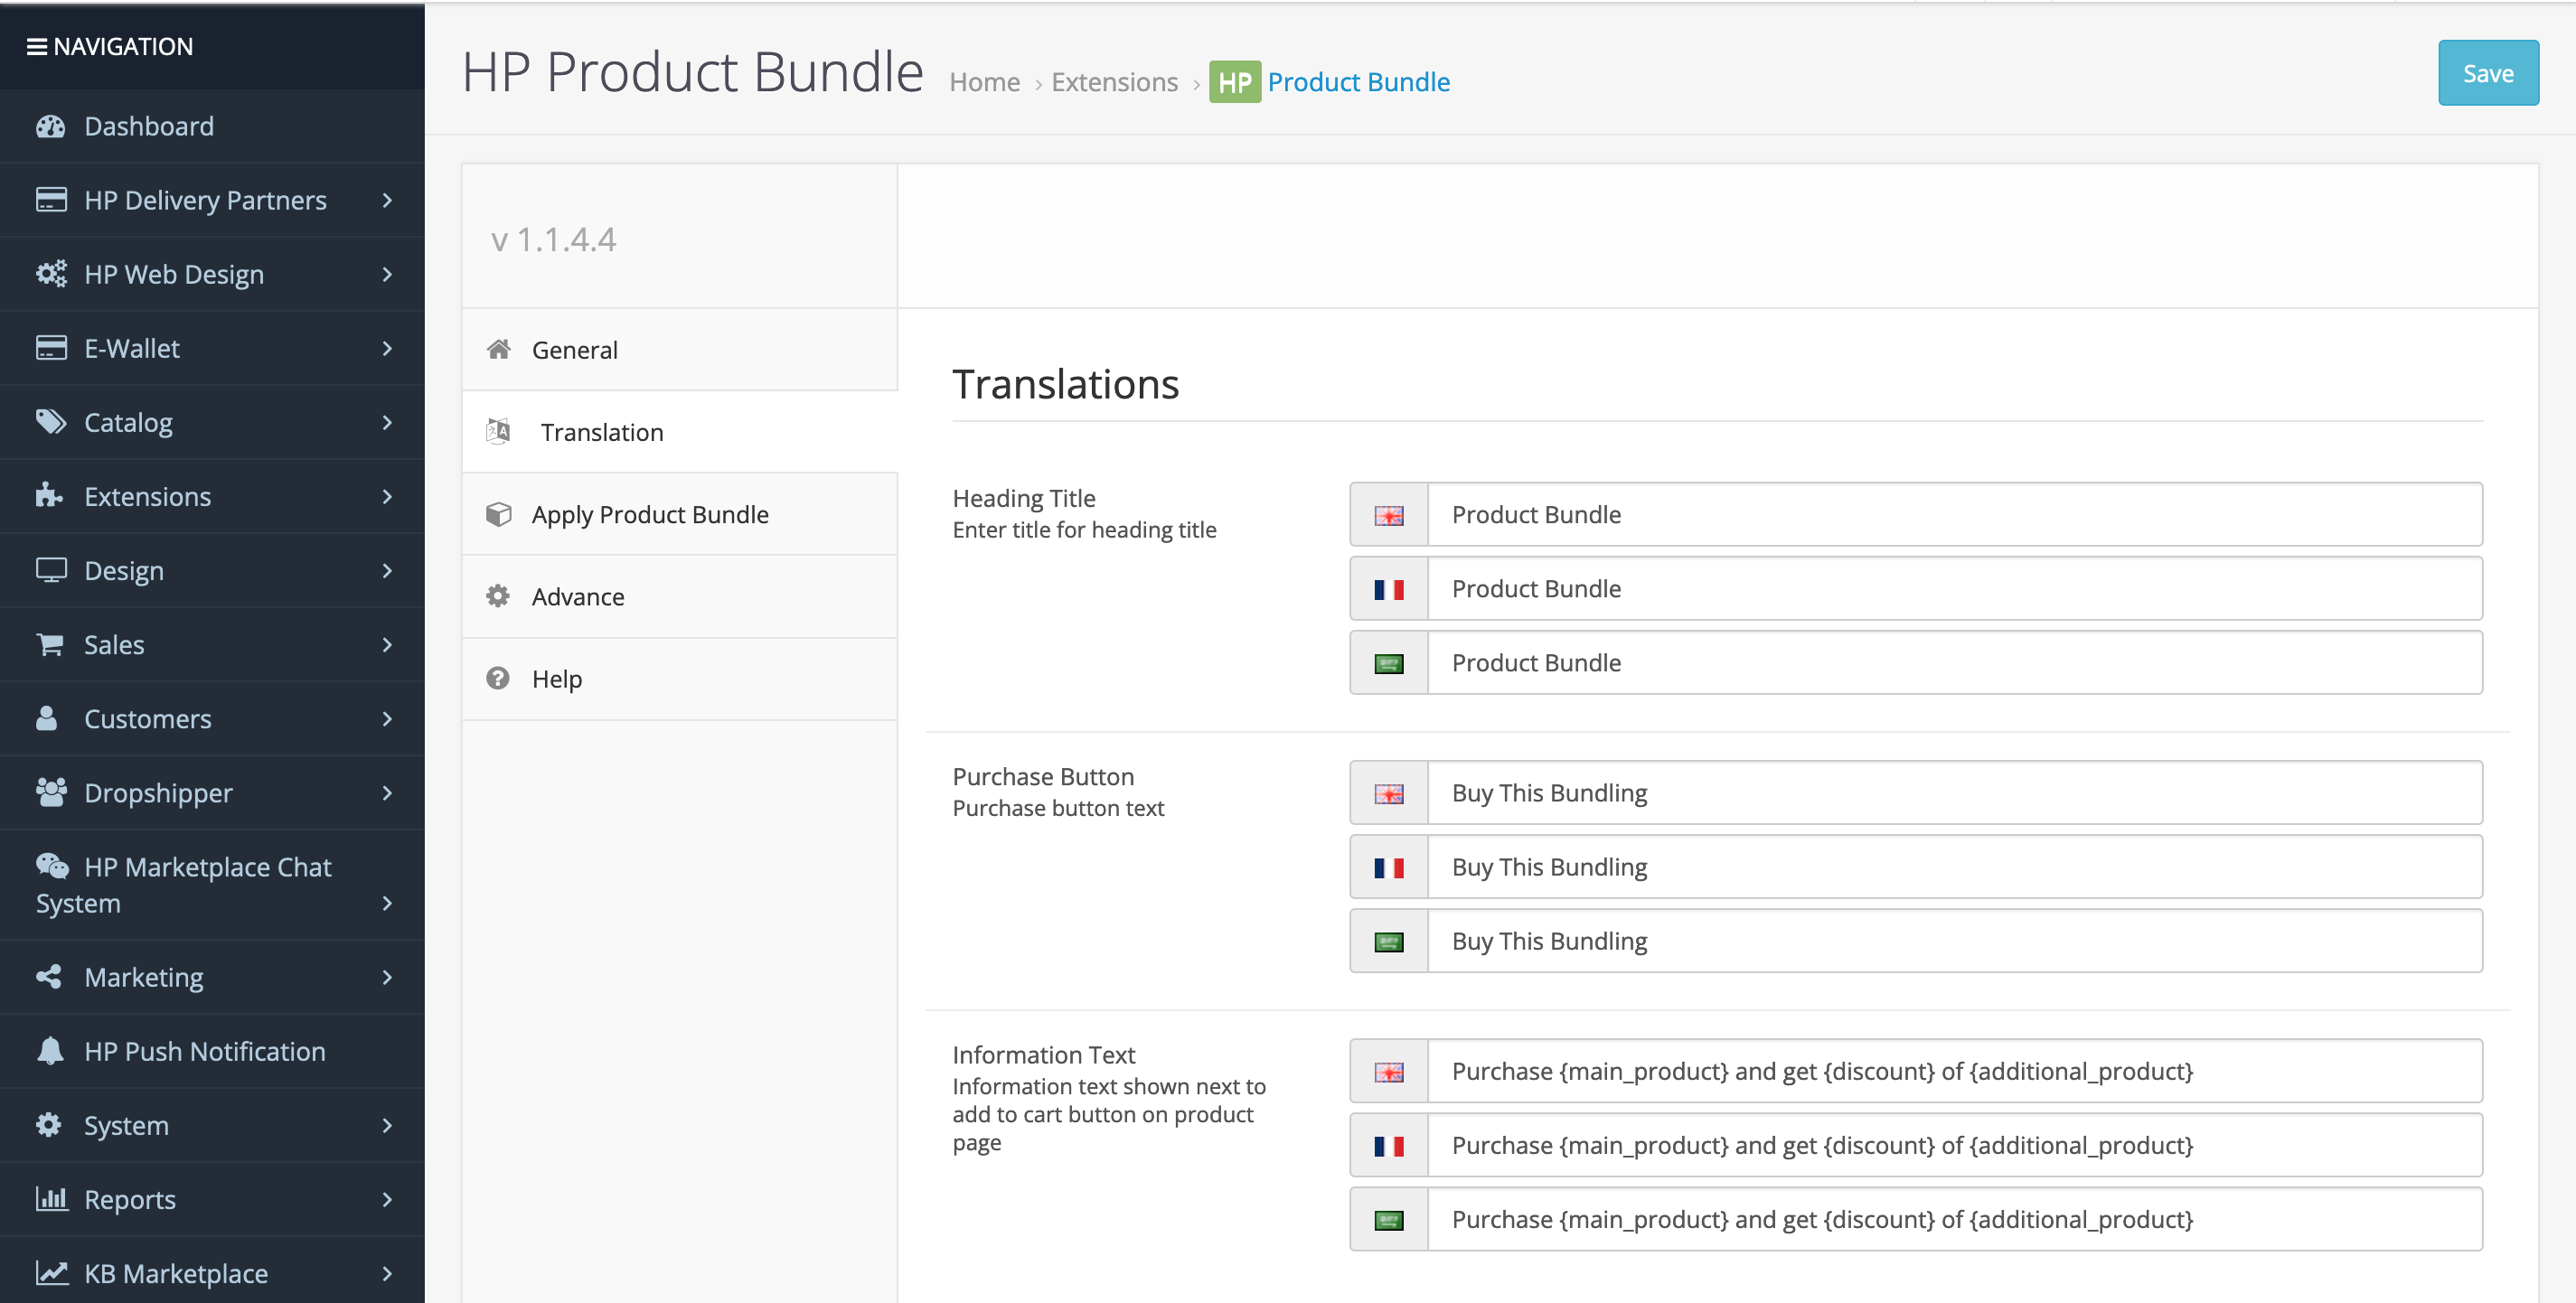Click the UK flag beside Heading Title

pos(1388,514)
